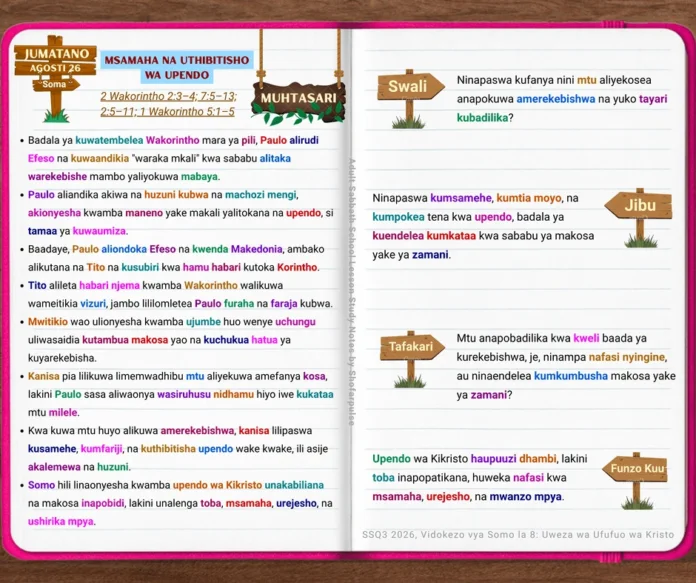Click the bullet Paulo aliandika akiwa na huzuni
696x583 pixels.
click(x=176, y=213)
